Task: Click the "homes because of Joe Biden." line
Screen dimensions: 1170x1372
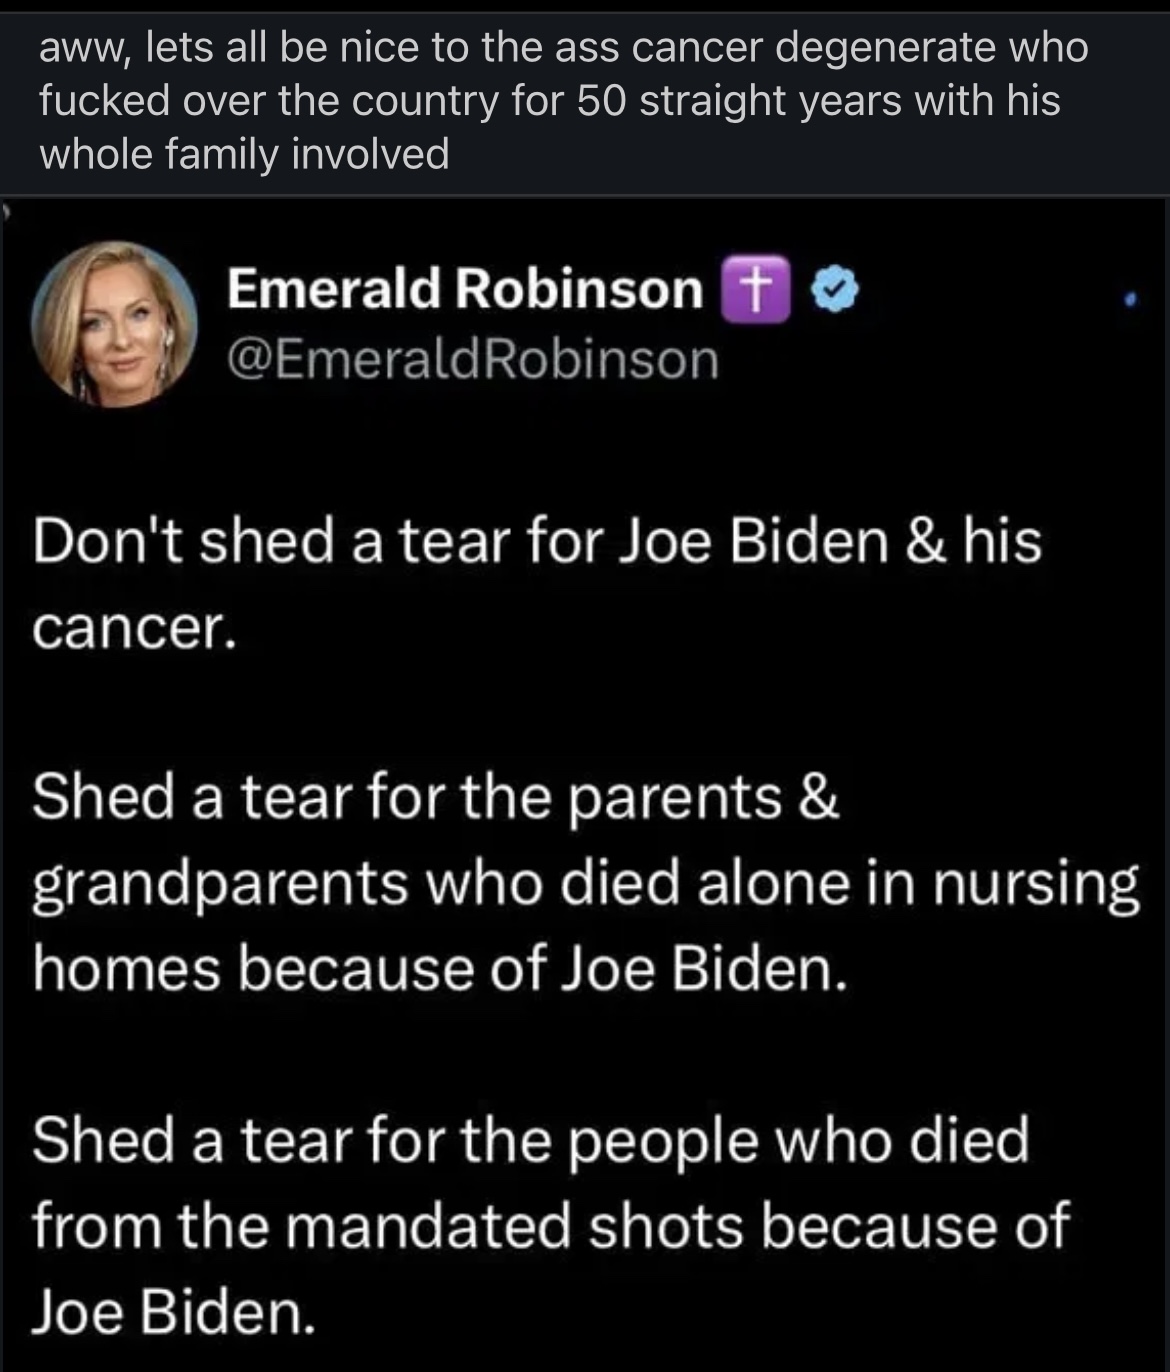Action: 440,970
